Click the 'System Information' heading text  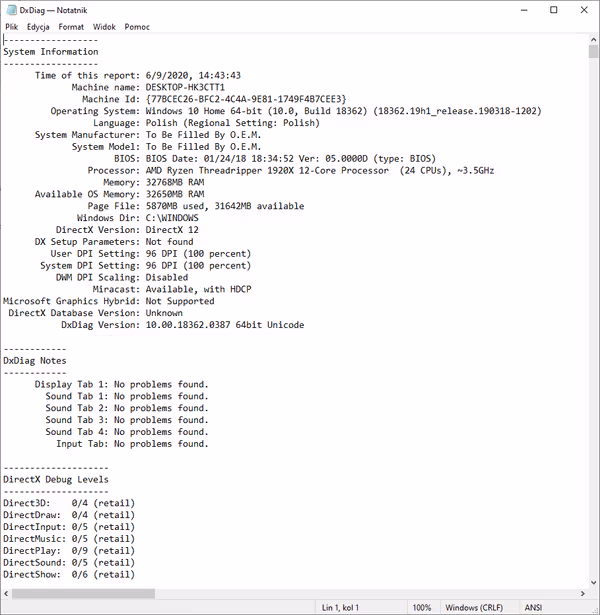pyautogui.click(x=51, y=52)
